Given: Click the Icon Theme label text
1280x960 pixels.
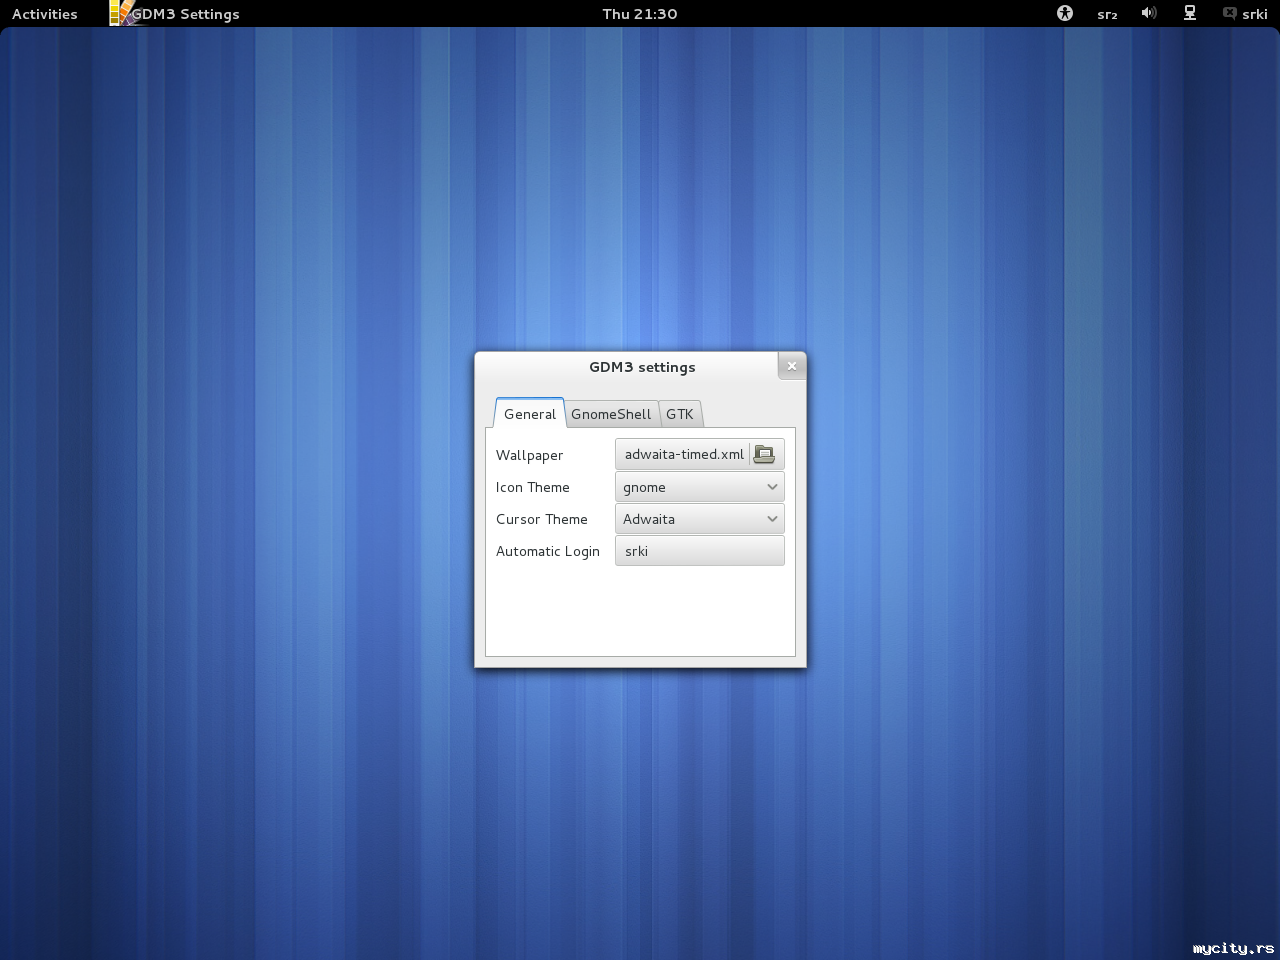Looking at the screenshot, I should (533, 487).
